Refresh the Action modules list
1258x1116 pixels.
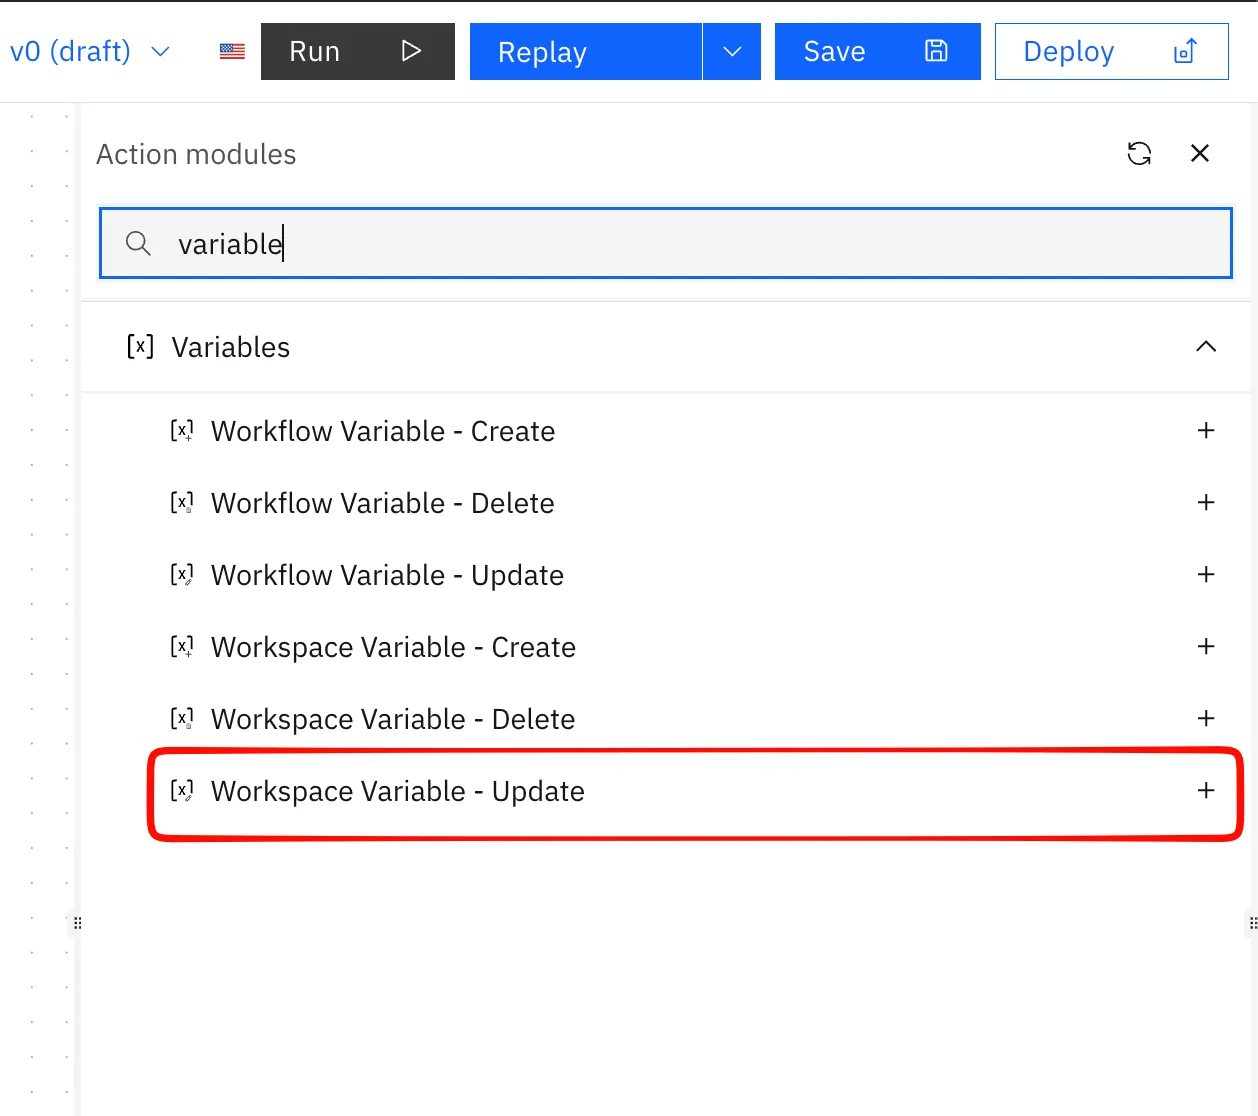[x=1139, y=153]
